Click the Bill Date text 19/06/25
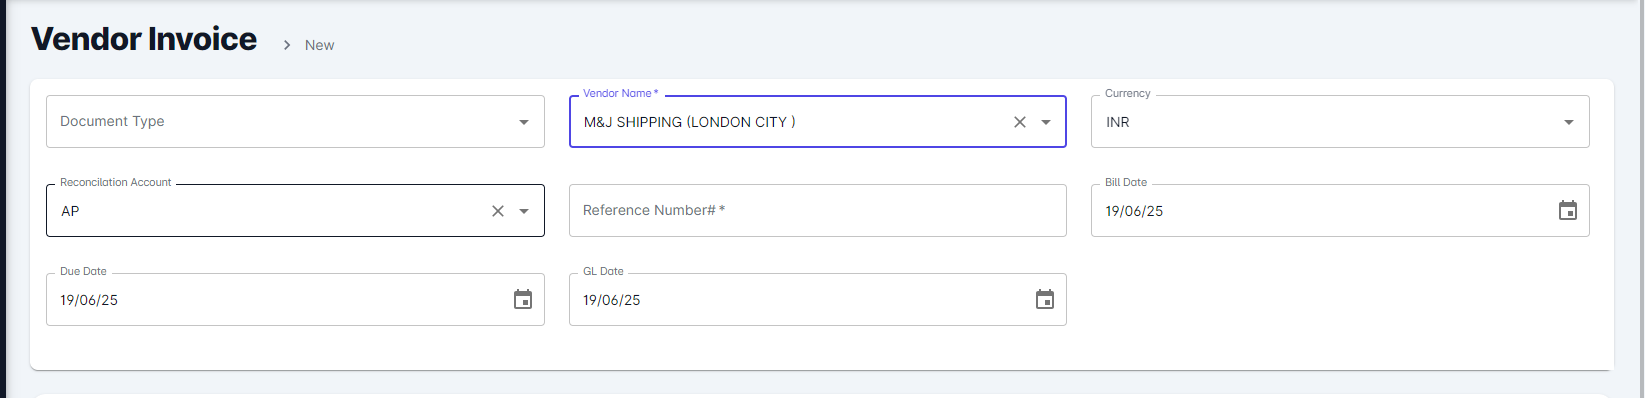 pos(1134,211)
